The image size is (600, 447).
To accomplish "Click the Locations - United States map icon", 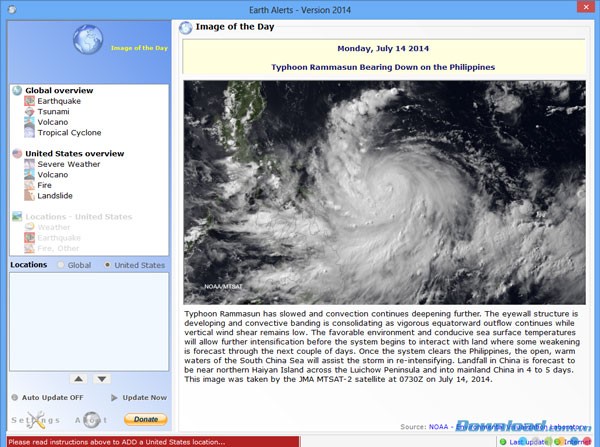I will point(17,217).
